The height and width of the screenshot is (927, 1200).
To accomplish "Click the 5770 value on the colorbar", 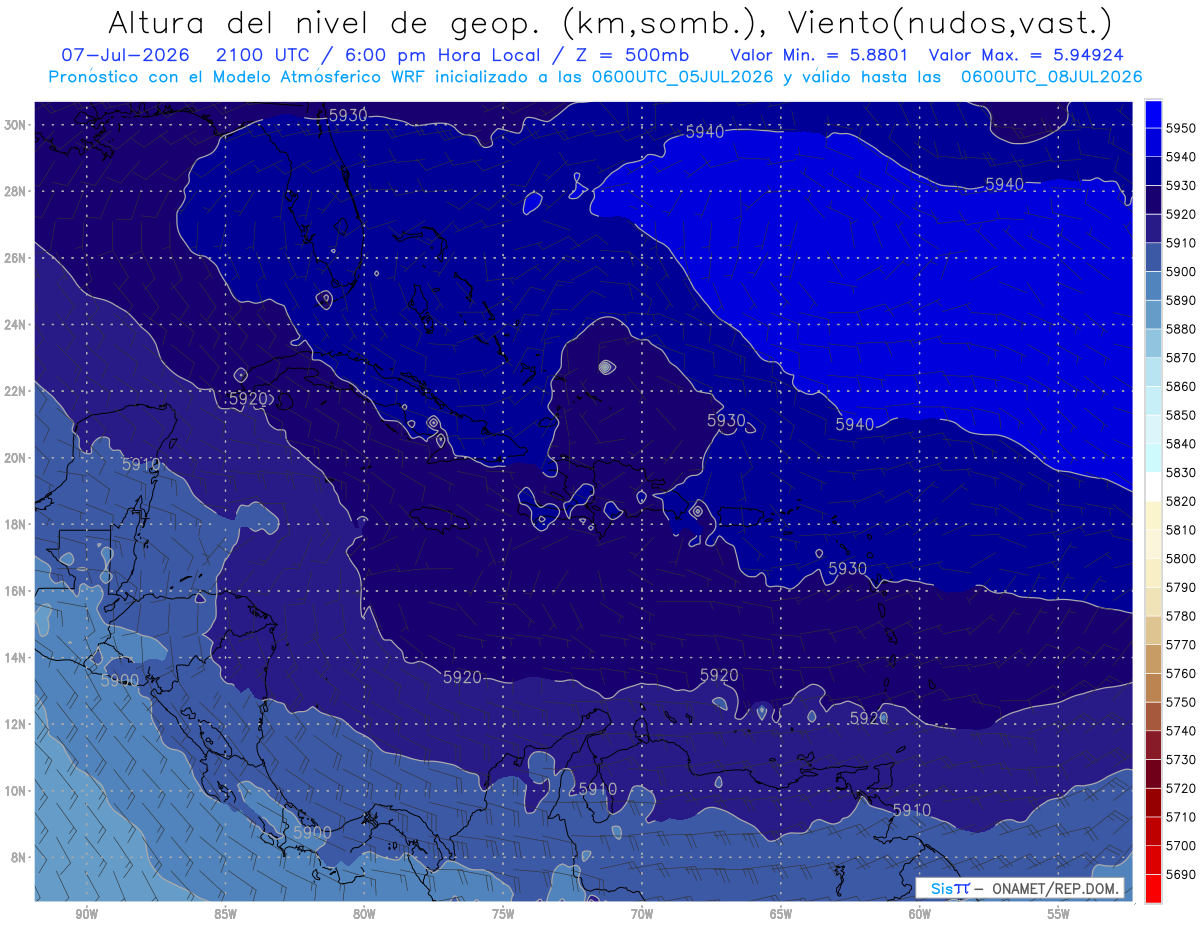I will pyautogui.click(x=1181, y=644).
